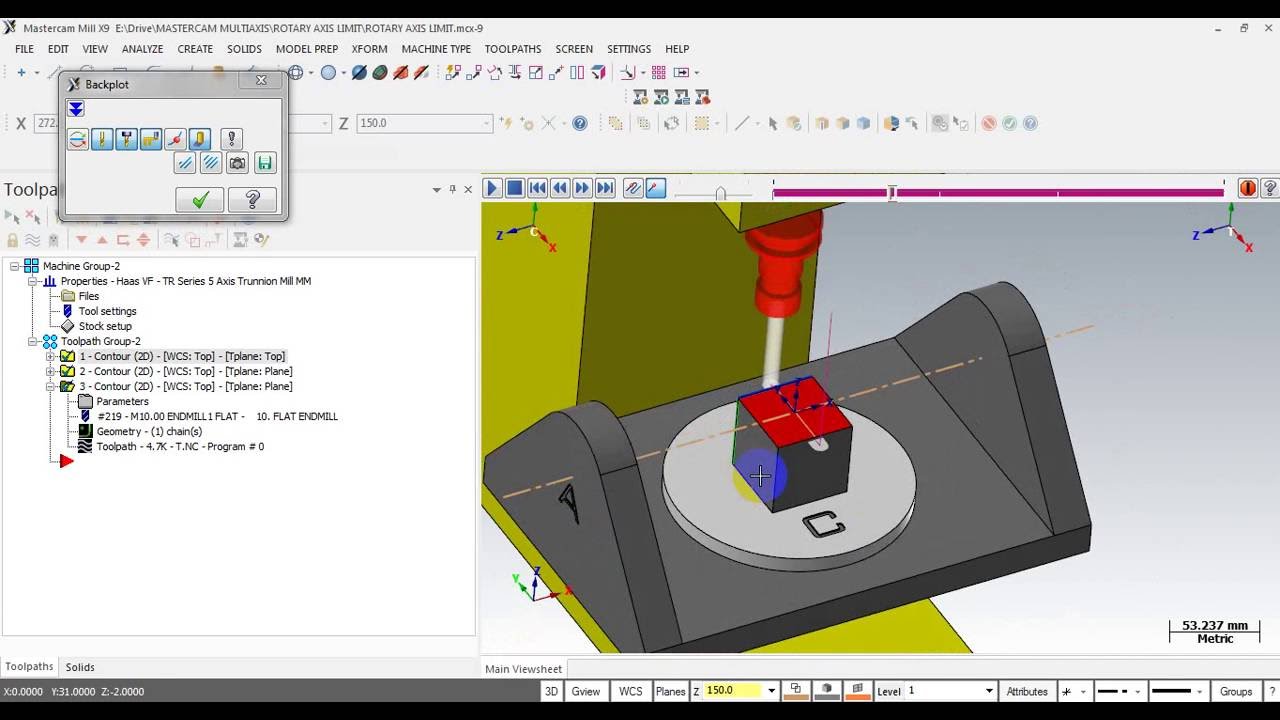The image size is (1280, 720).
Task: Open the Groups status bar button
Action: click(x=1236, y=691)
